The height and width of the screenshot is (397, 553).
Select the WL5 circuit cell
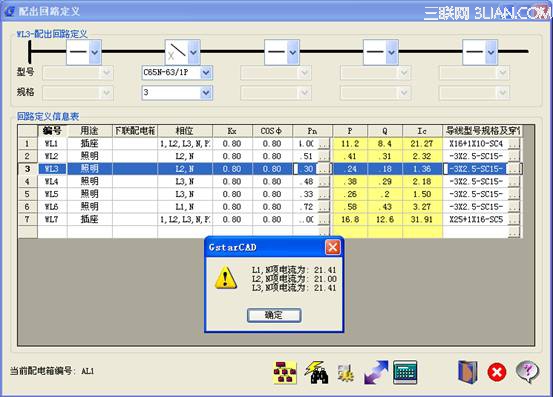(52, 194)
